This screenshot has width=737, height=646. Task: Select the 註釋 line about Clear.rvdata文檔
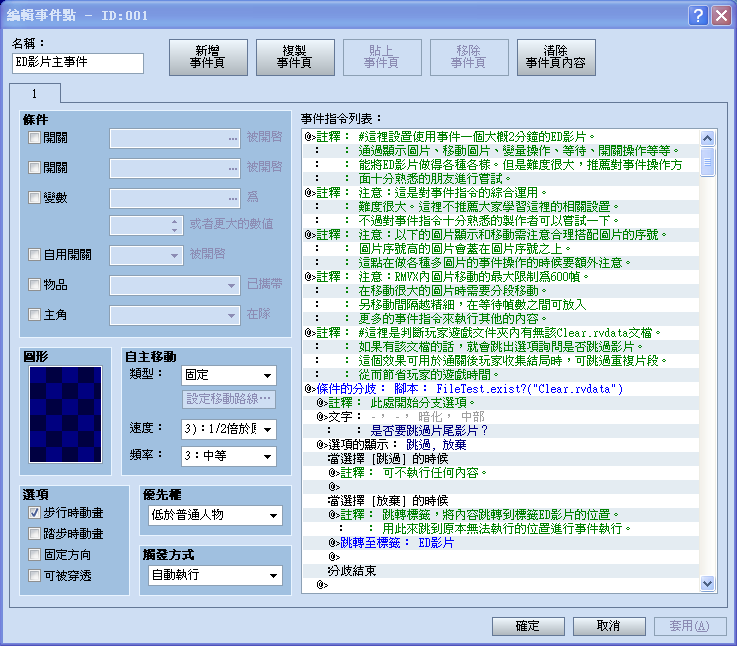501,333
